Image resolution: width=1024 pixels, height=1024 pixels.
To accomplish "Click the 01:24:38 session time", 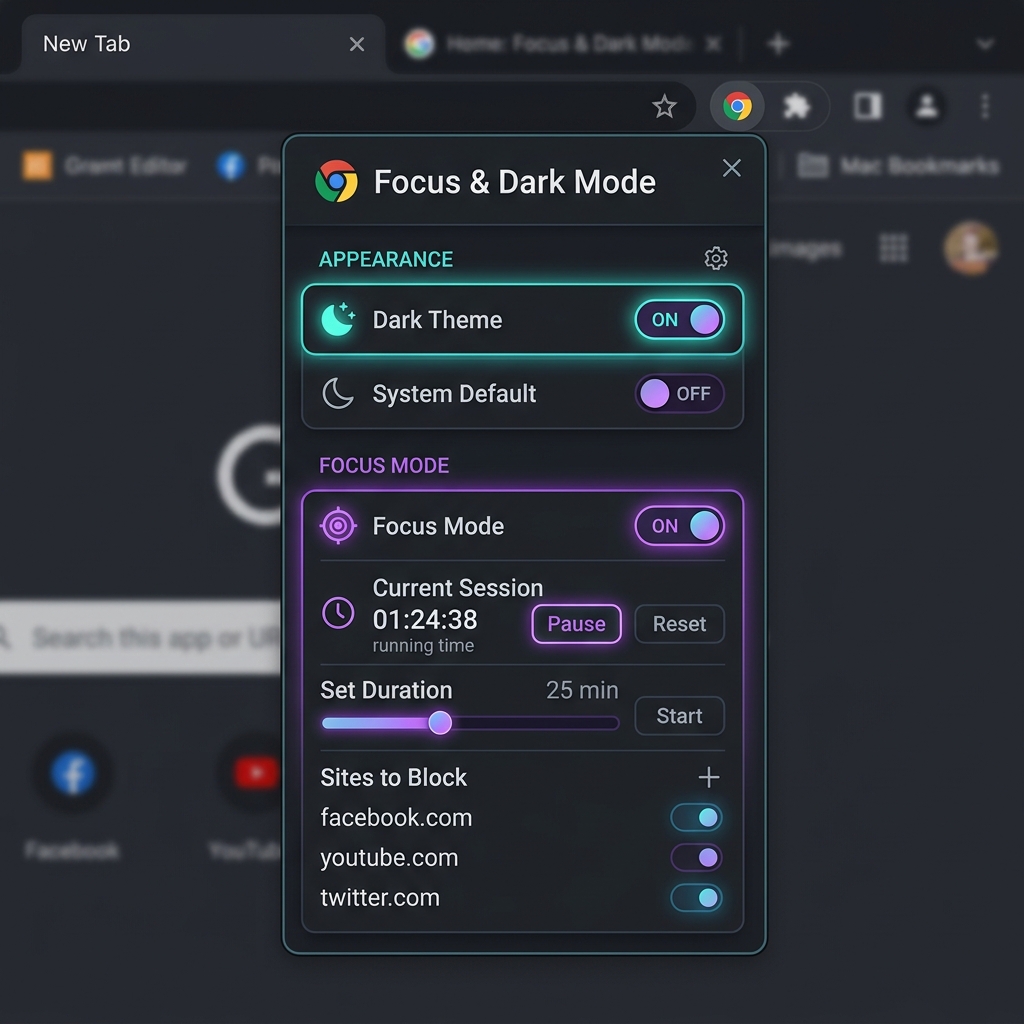I will point(425,619).
